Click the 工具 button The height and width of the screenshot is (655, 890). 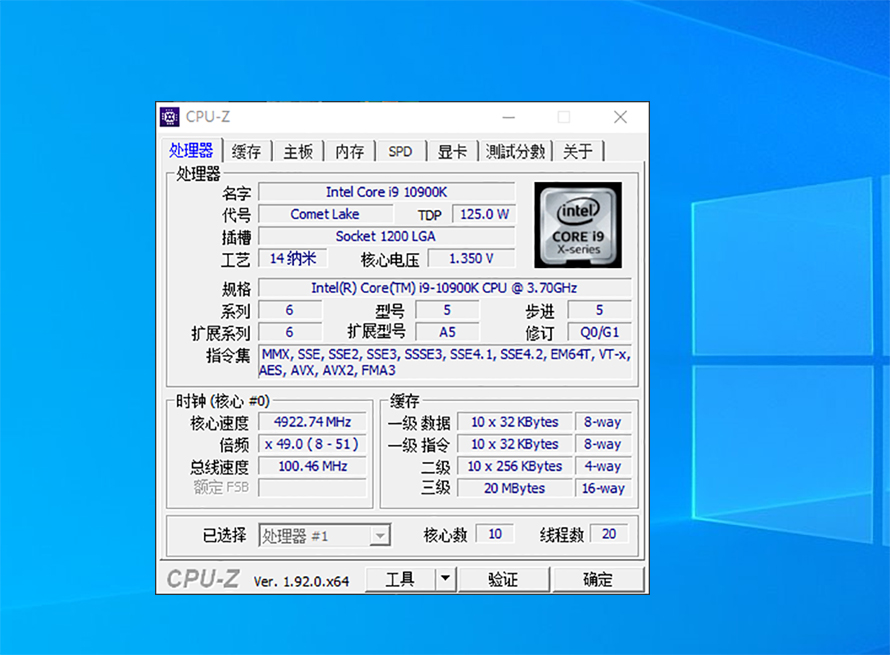coord(400,579)
